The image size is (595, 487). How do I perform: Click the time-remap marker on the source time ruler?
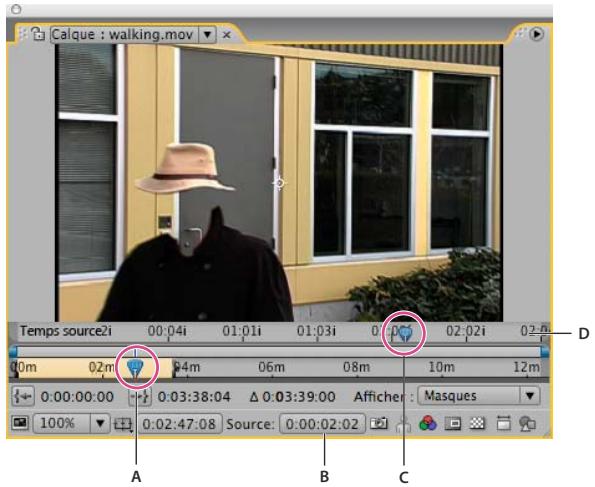click(405, 334)
